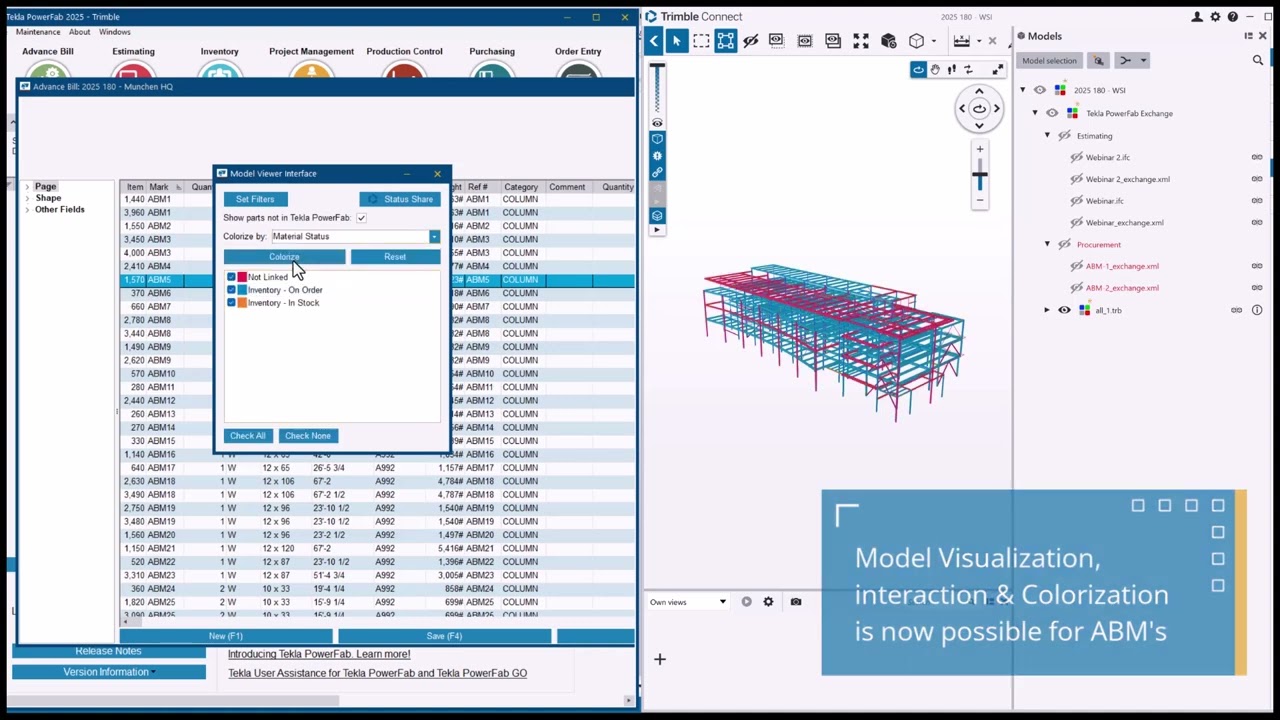
Task: Select the arrow pointer tool in Trimble Connect
Action: tap(676, 41)
